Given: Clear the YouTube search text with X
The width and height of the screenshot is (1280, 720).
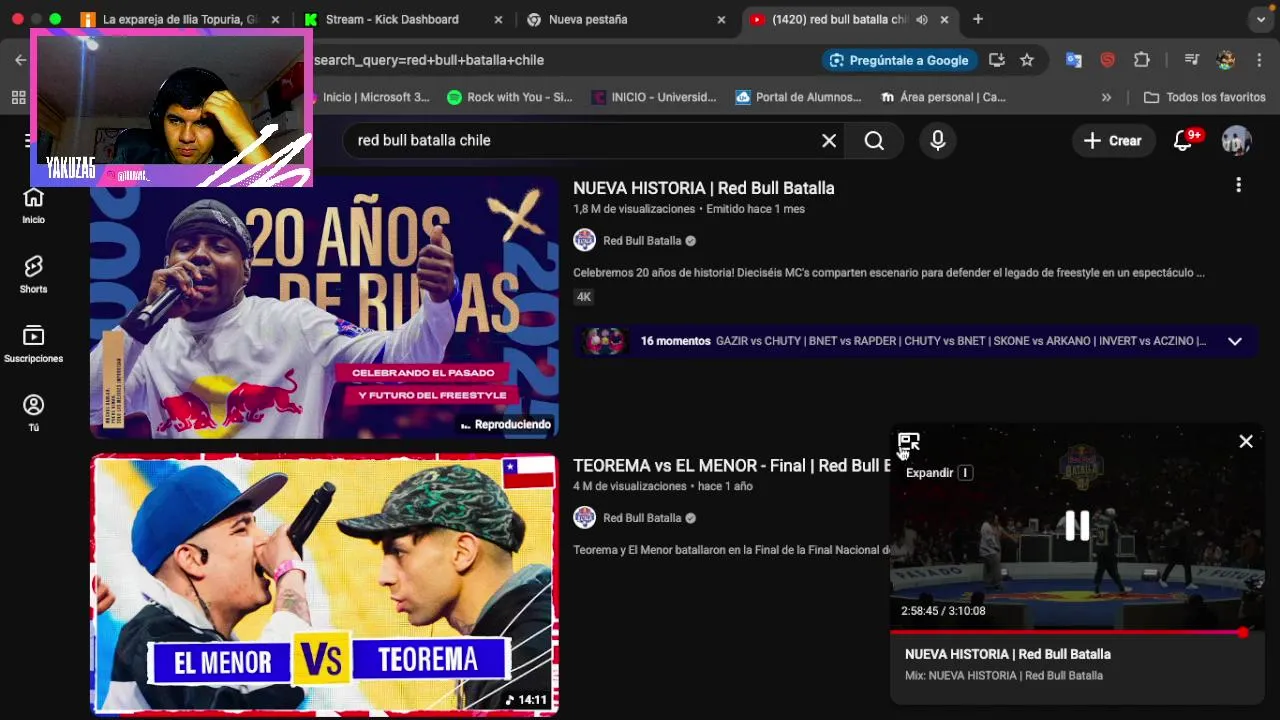Looking at the screenshot, I should click(x=829, y=141).
